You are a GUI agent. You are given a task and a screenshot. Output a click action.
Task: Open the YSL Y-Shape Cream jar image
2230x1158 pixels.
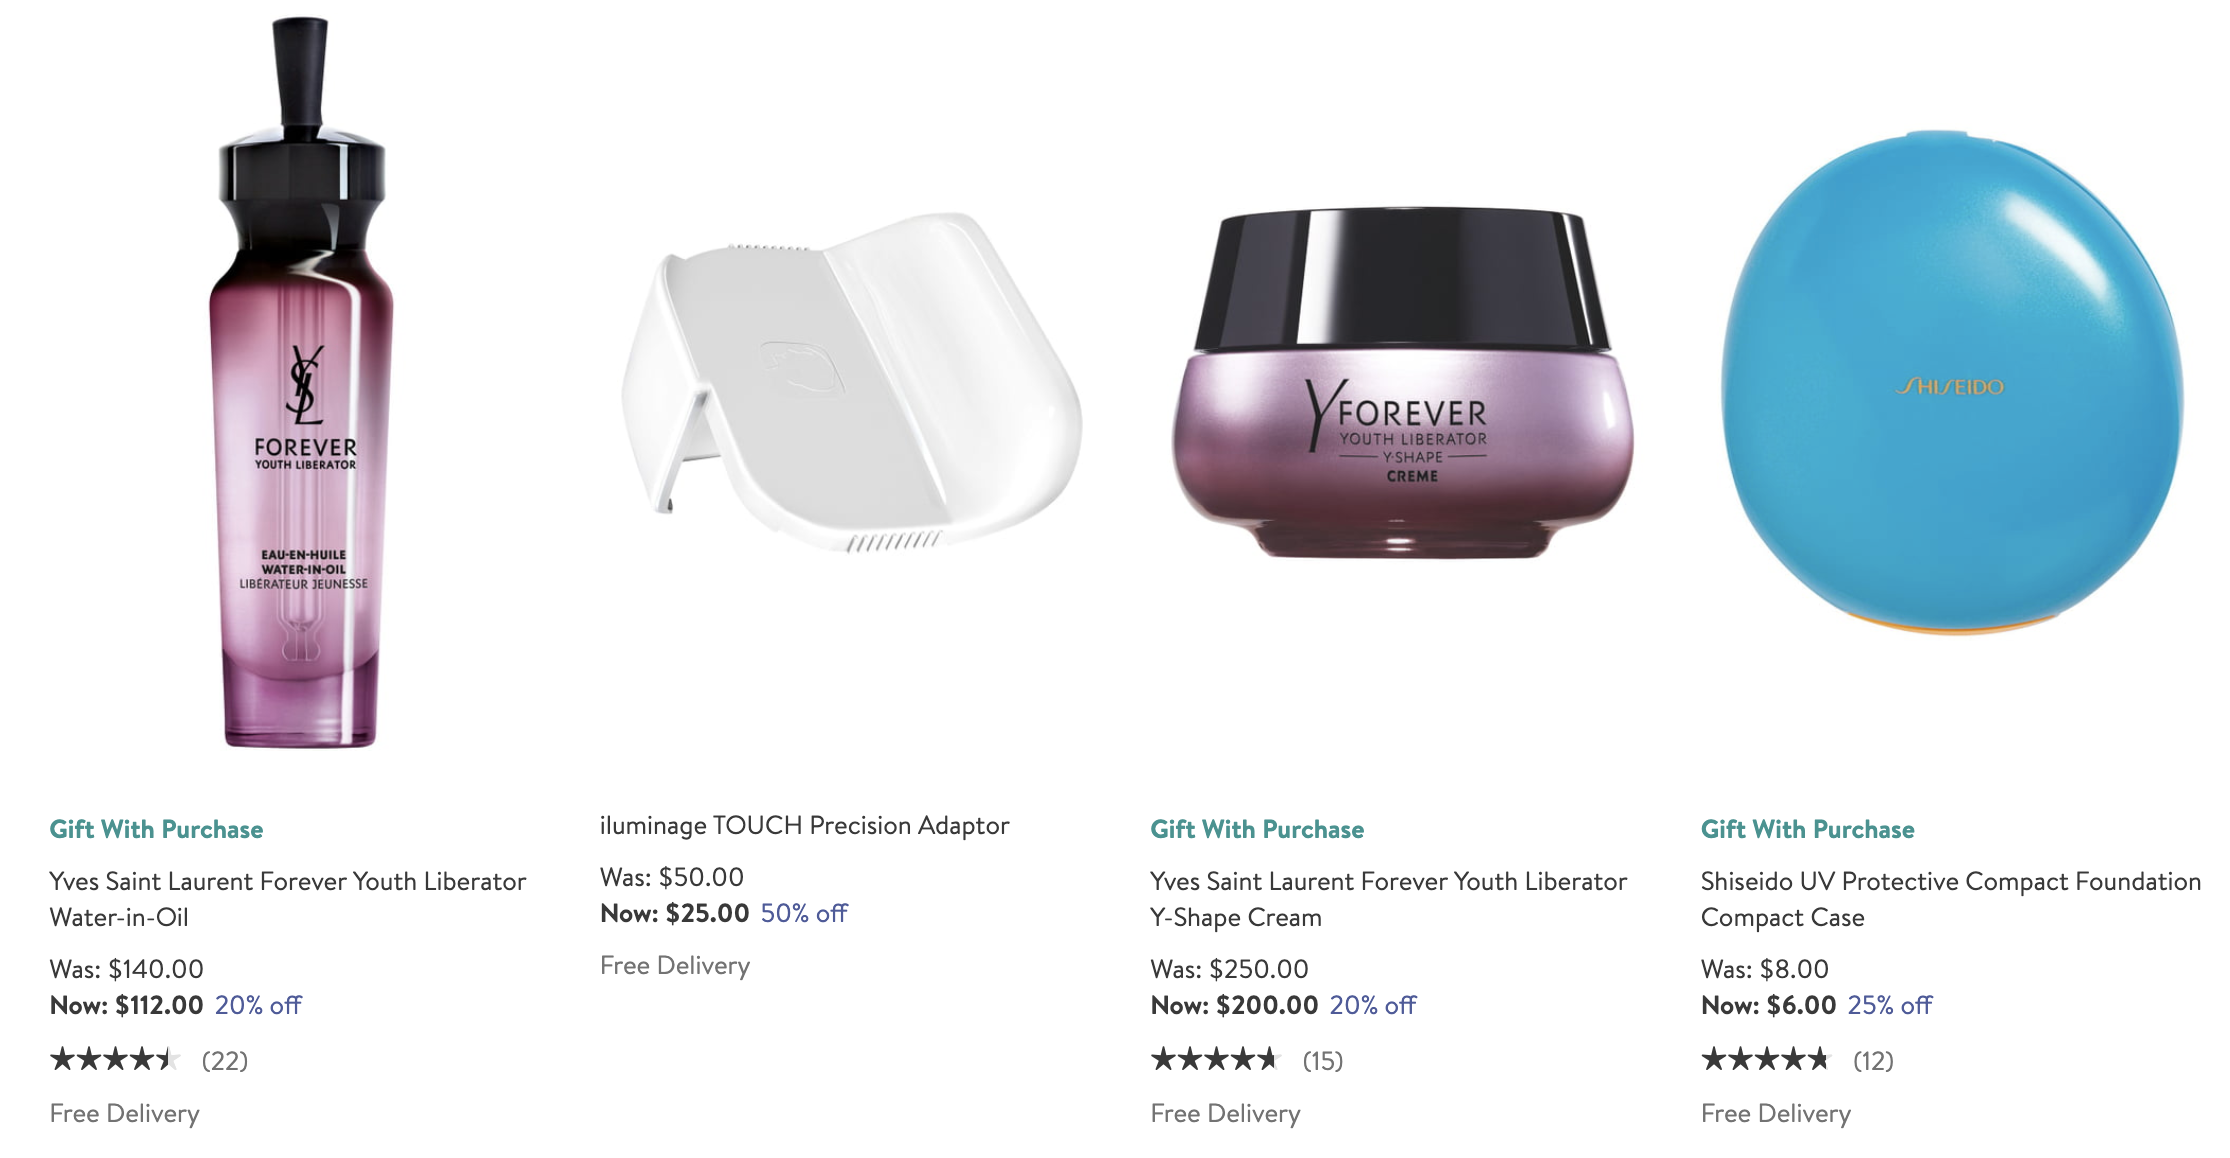click(x=1402, y=382)
